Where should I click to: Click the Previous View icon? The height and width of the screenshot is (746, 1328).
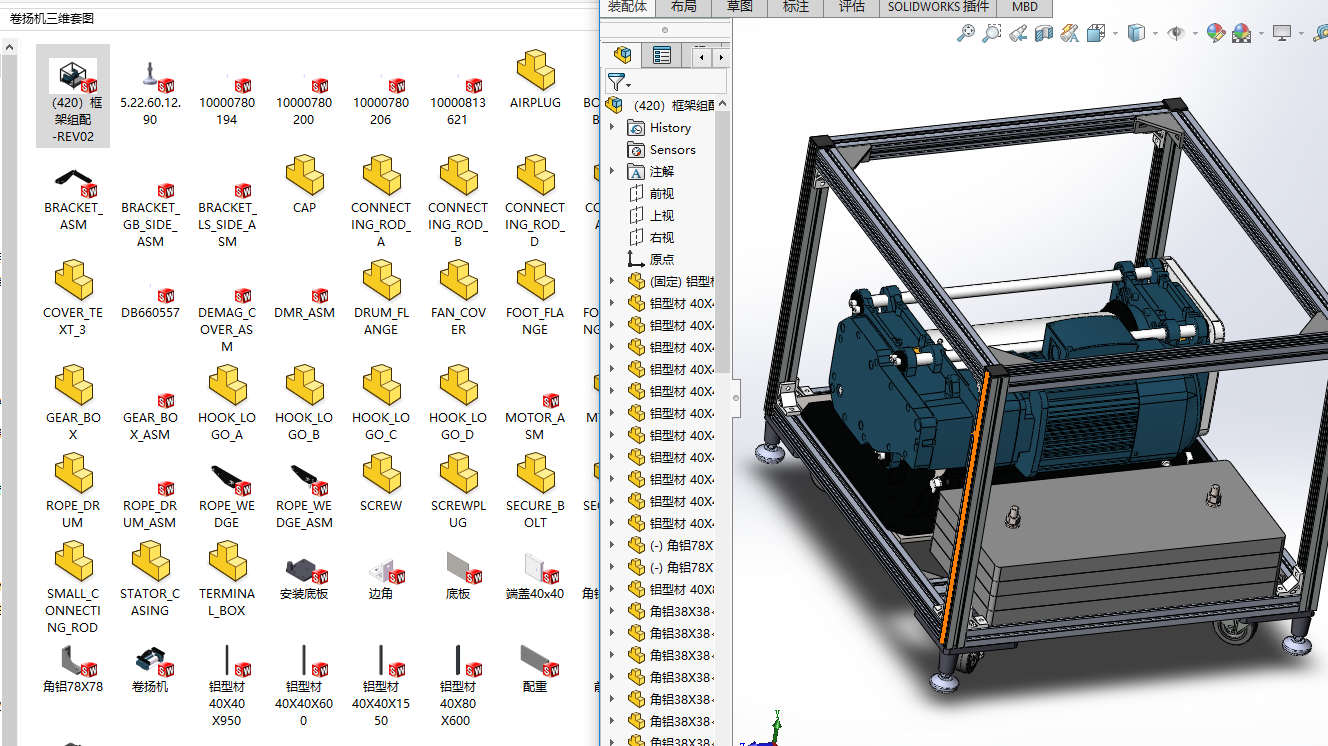click(x=1018, y=33)
